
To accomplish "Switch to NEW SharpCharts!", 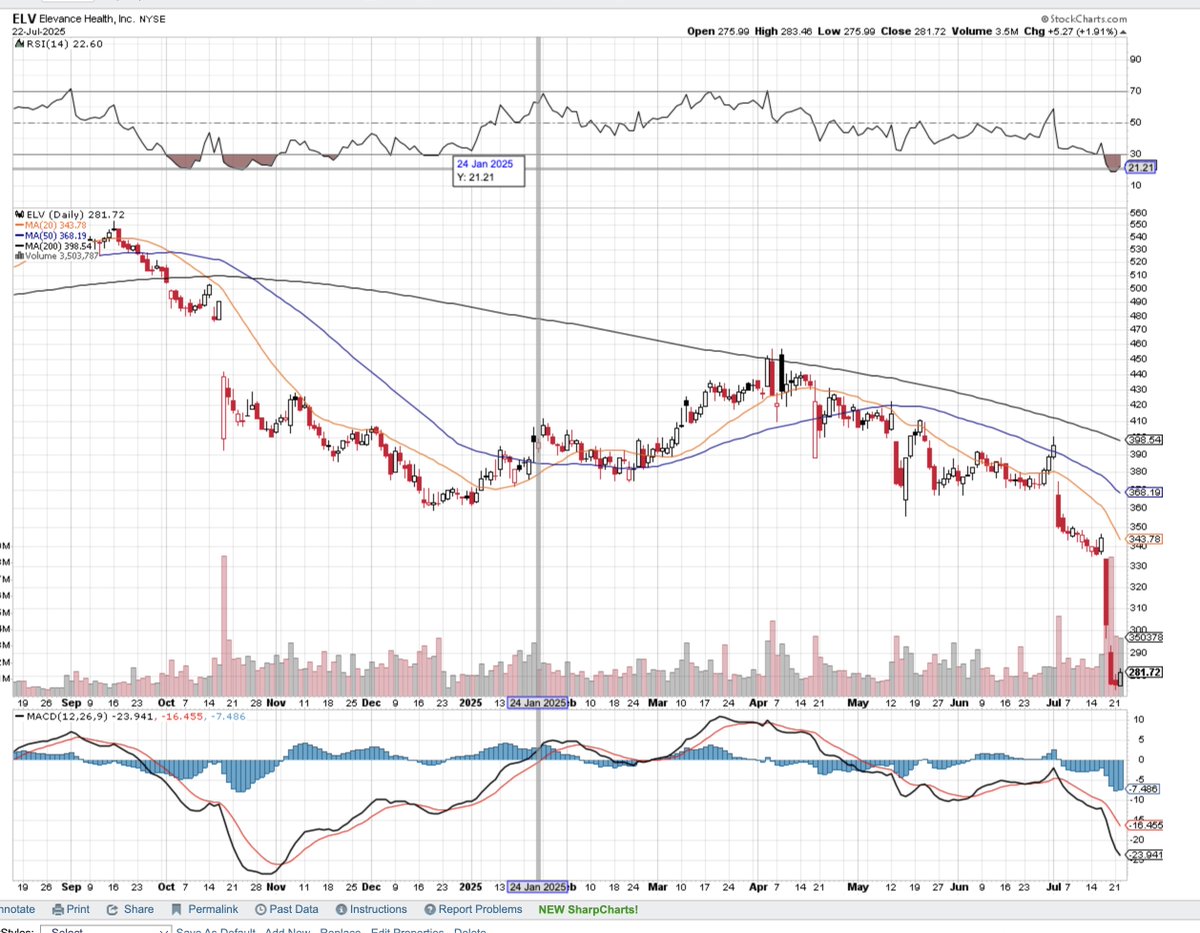I will [x=587, y=909].
